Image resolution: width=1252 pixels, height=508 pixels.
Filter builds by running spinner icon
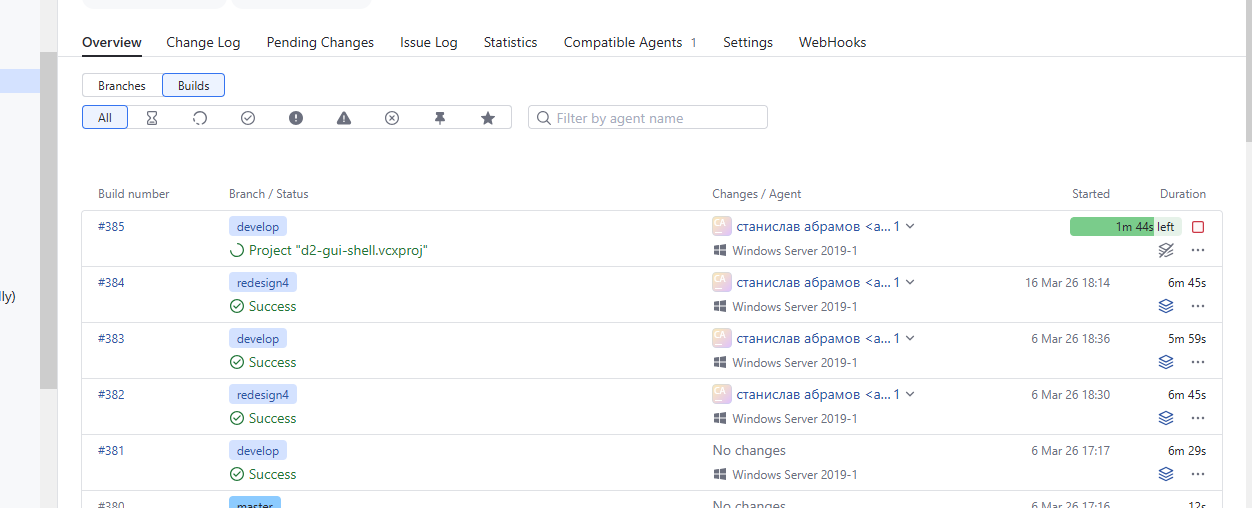200,118
